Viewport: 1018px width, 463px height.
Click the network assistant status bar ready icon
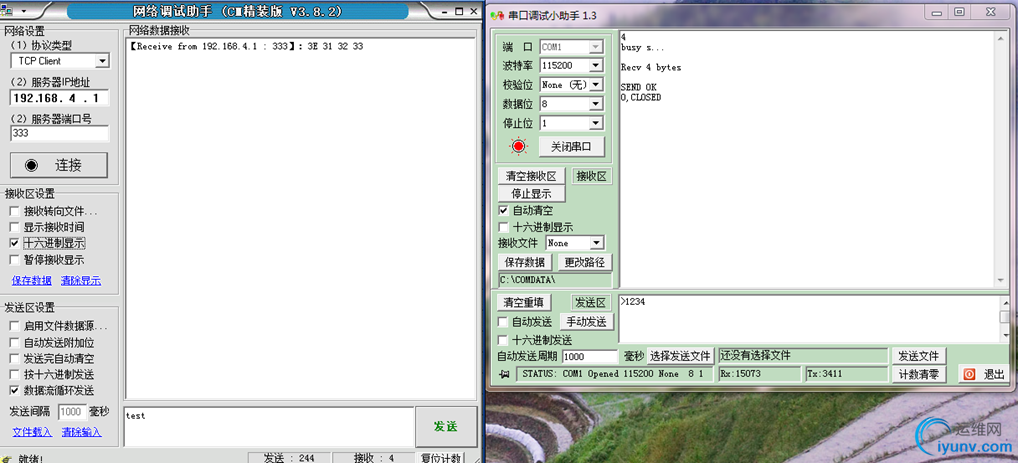(x=8, y=458)
